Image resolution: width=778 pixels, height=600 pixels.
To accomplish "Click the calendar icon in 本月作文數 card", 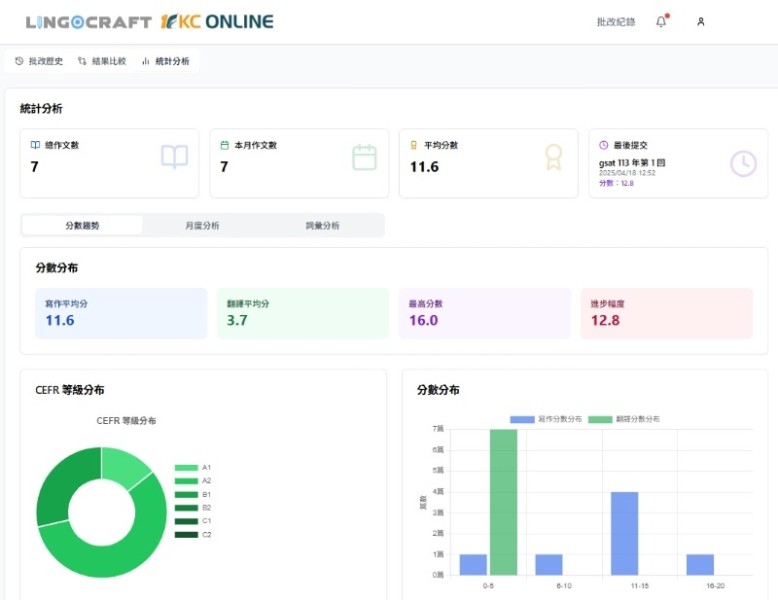I will [364, 157].
